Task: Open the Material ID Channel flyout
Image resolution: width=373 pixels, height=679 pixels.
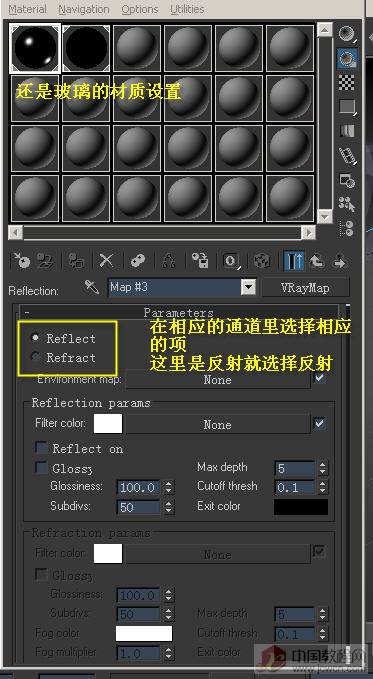Action: pyautogui.click(x=231, y=261)
